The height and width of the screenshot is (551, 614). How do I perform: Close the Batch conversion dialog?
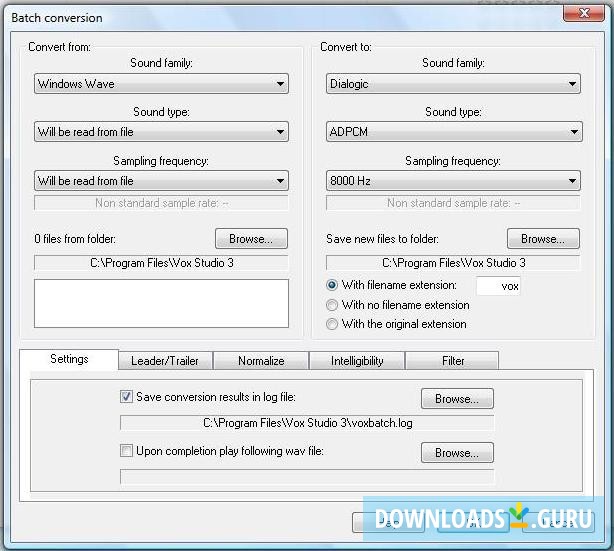coord(583,13)
